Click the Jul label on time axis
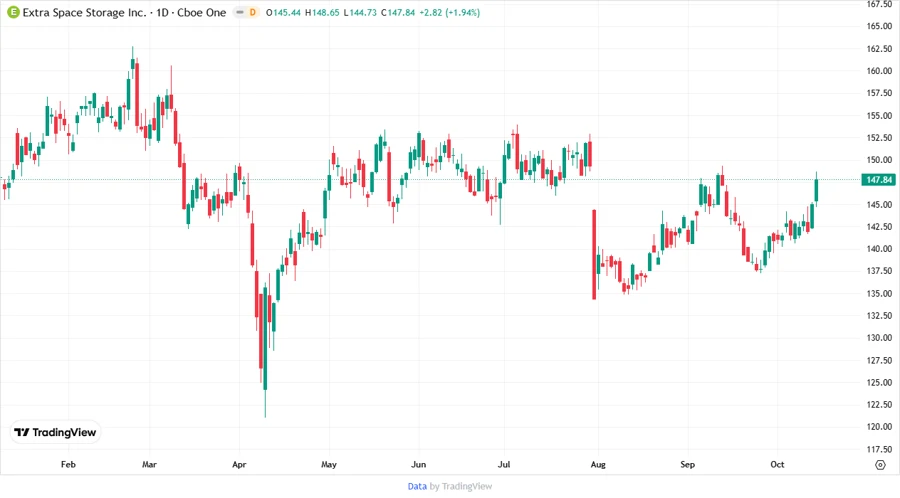This screenshot has height=498, width=900. point(504,464)
